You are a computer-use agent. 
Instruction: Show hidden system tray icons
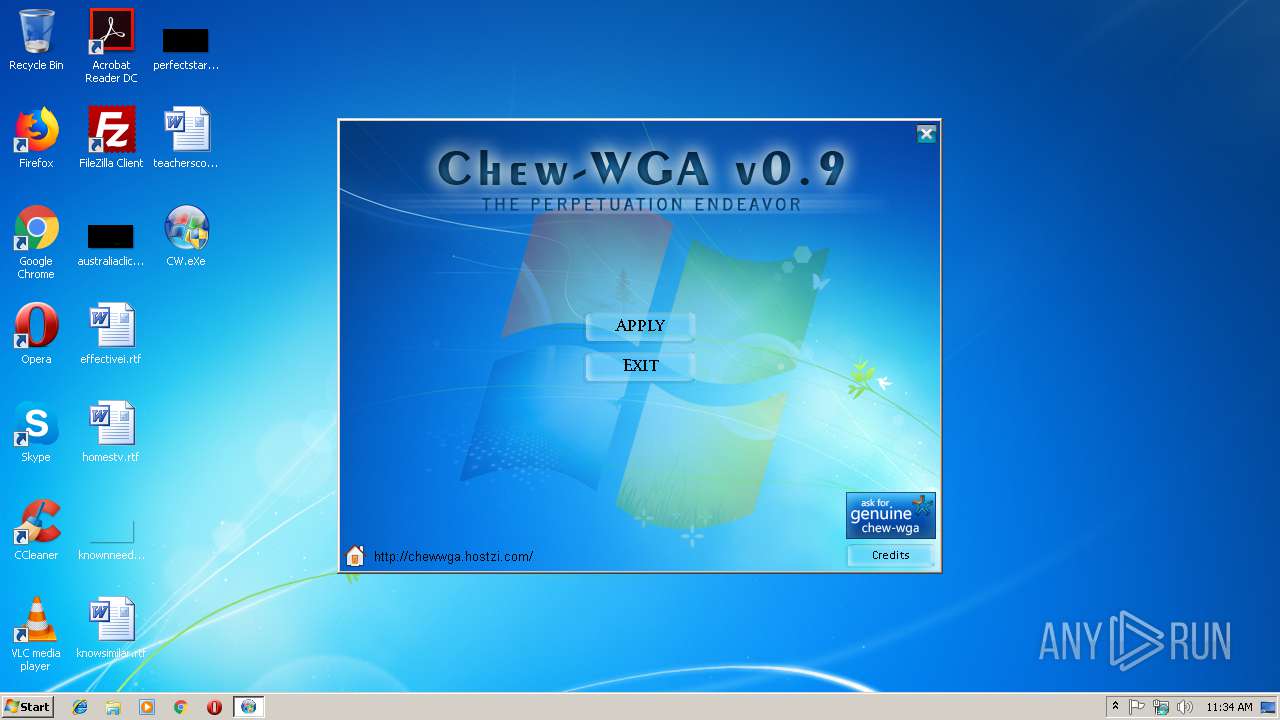point(1115,707)
